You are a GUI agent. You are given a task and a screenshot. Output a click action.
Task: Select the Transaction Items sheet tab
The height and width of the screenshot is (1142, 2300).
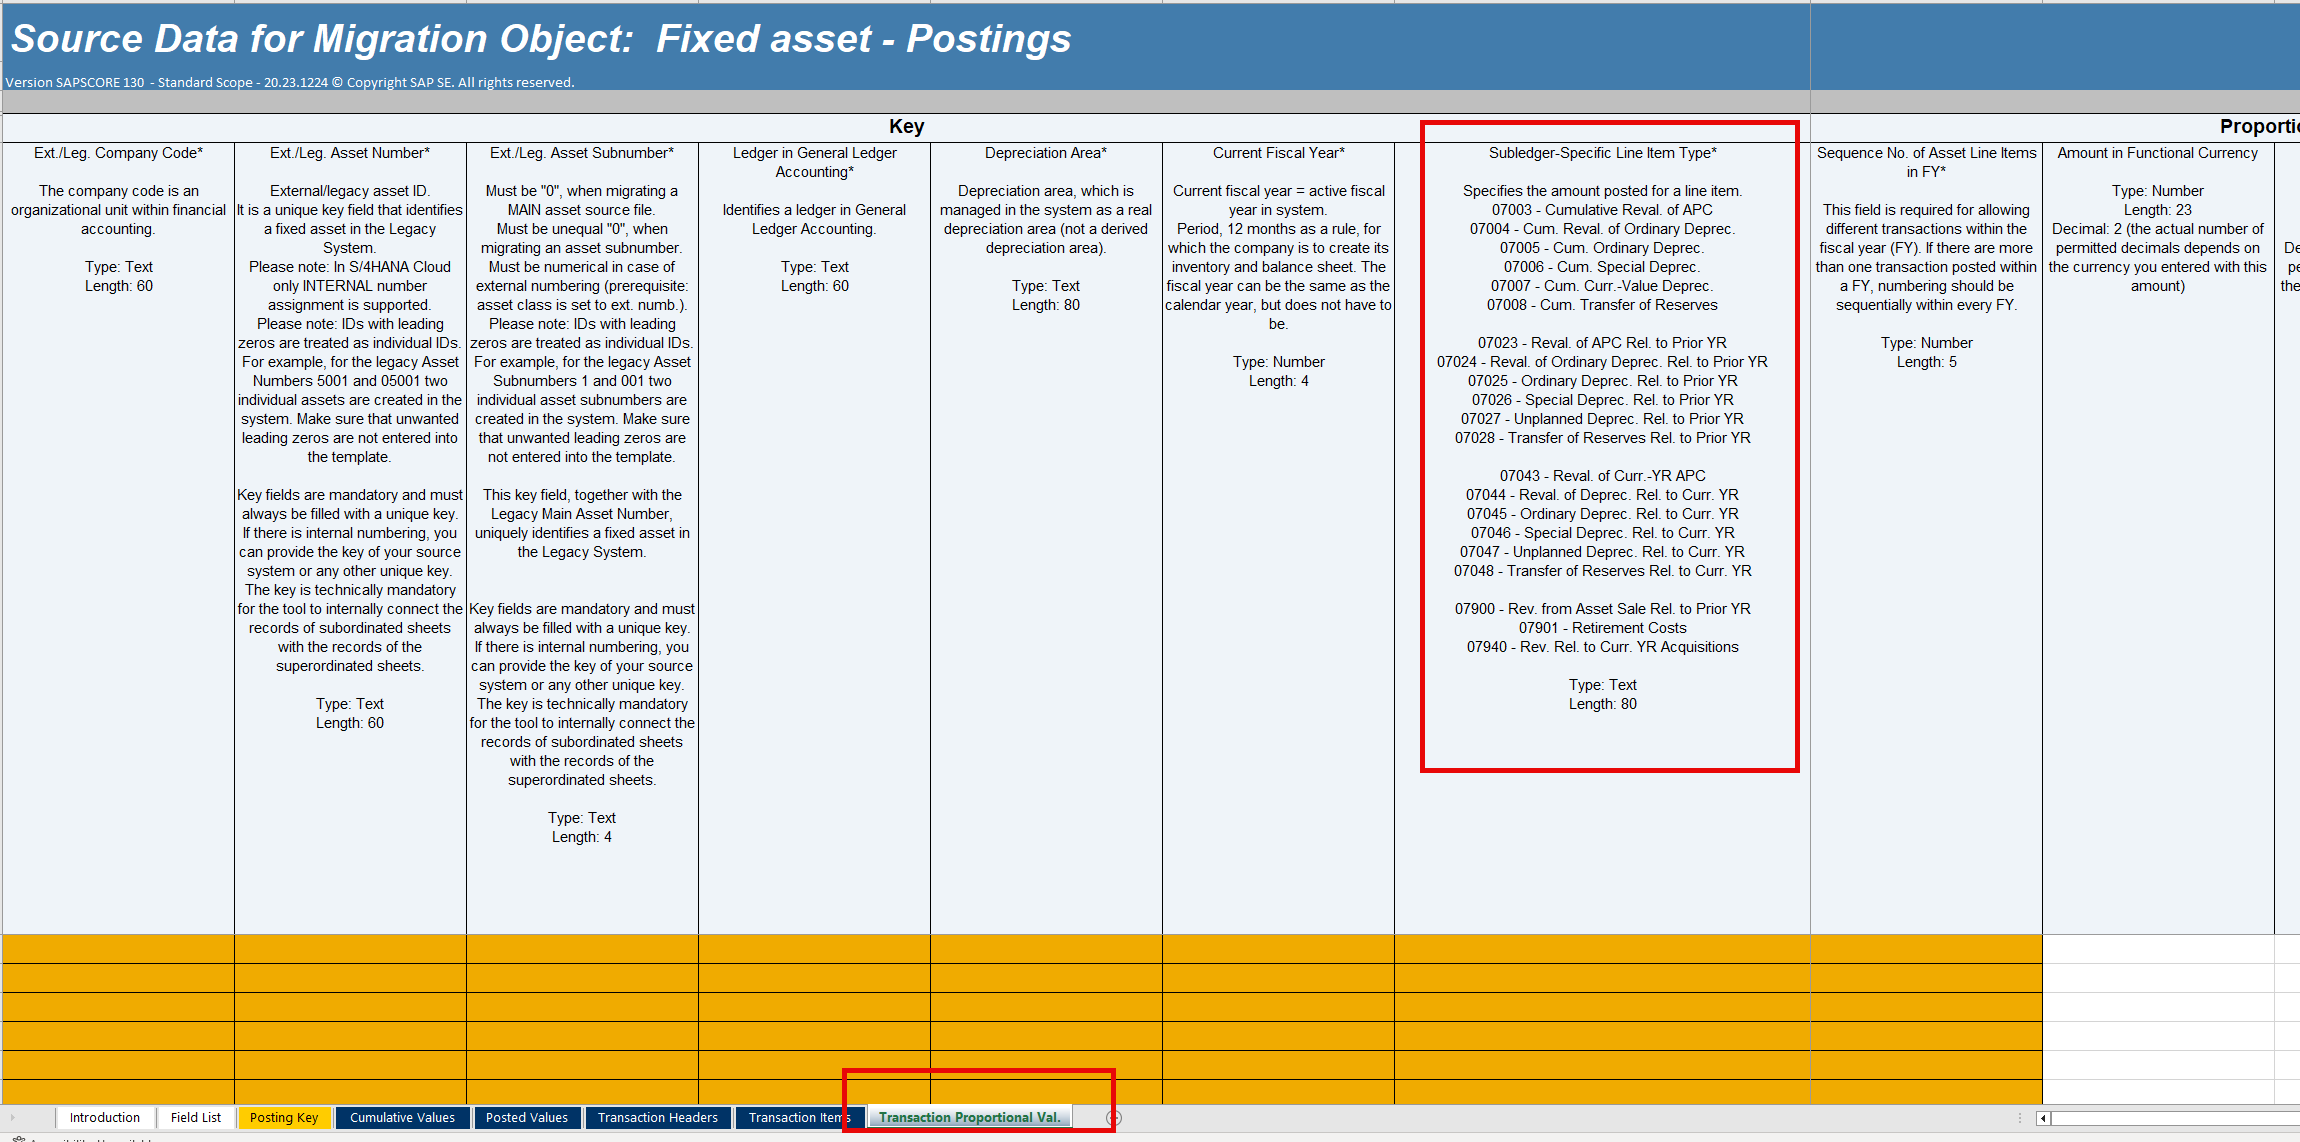click(799, 1117)
